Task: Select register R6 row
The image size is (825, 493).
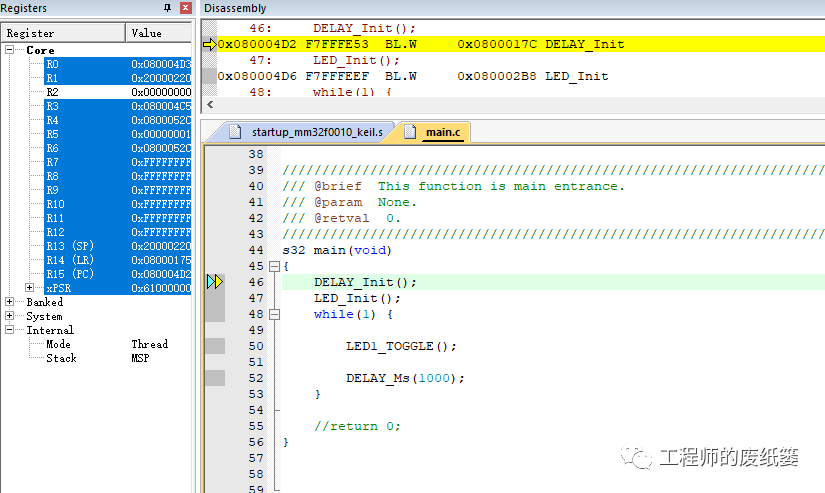Action: (x=117, y=148)
